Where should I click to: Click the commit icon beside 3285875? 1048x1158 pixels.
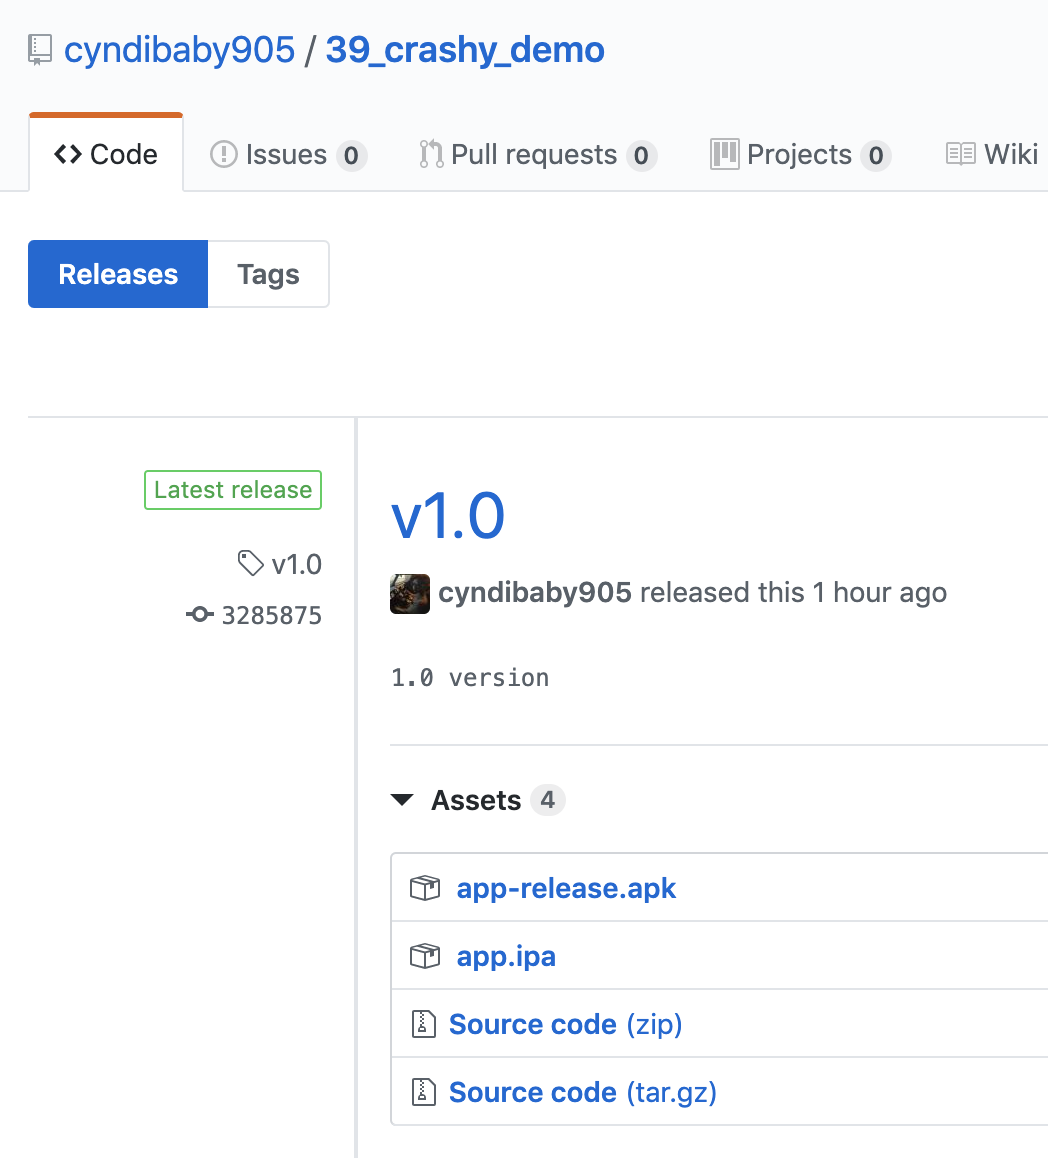[200, 615]
